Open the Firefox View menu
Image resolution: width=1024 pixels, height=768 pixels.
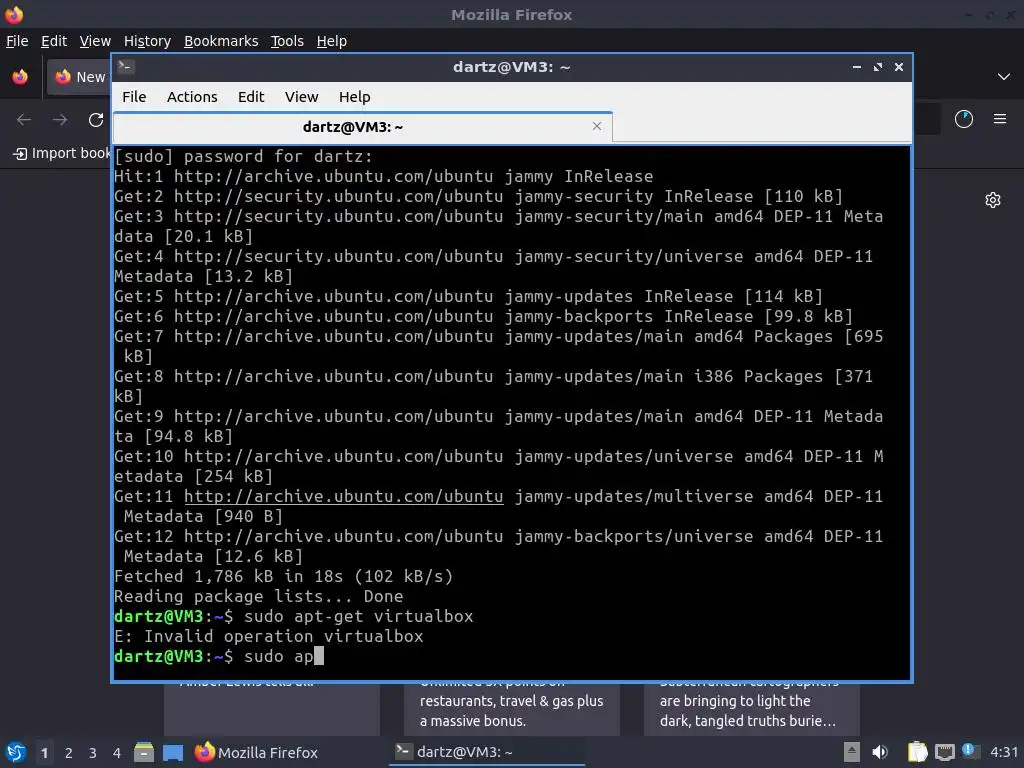(x=95, y=41)
